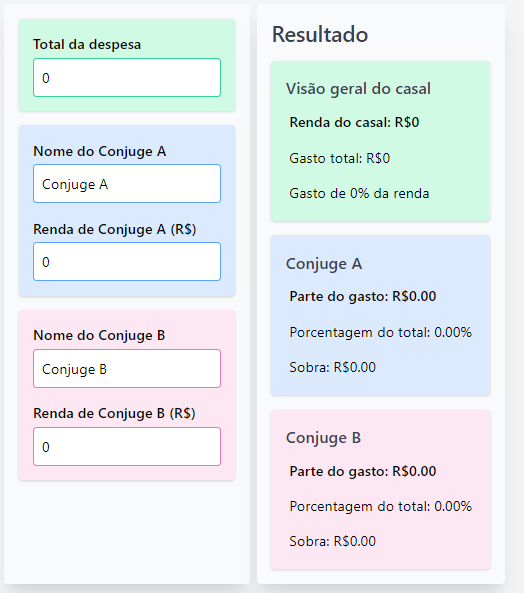
Task: Click the Nome do Conjuge B label
Action: 99,335
